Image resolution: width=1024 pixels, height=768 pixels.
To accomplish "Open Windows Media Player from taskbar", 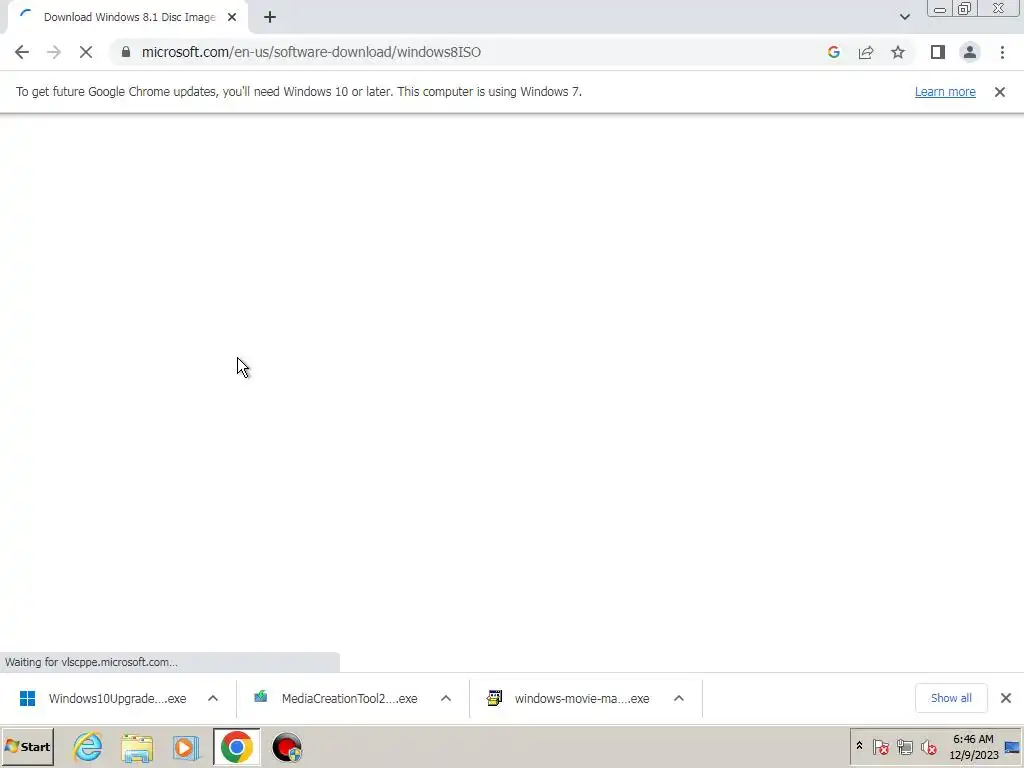I will coord(186,747).
